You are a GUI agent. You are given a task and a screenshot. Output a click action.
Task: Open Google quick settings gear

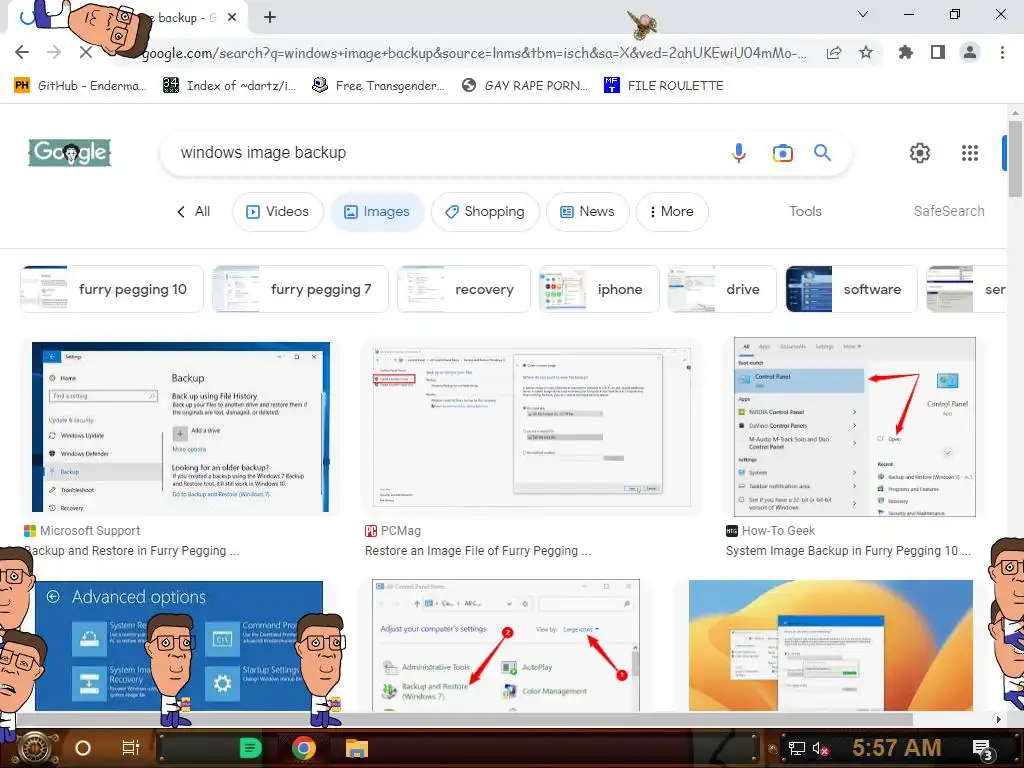(920, 153)
